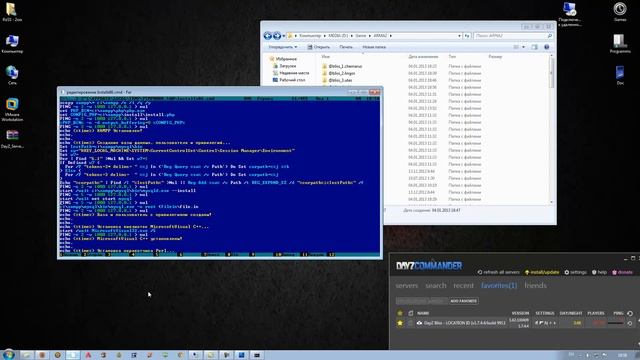Open recent pages dropdown beside Explorer's Forward arrow
Viewport: 640px width, 360px height.
[284, 36]
